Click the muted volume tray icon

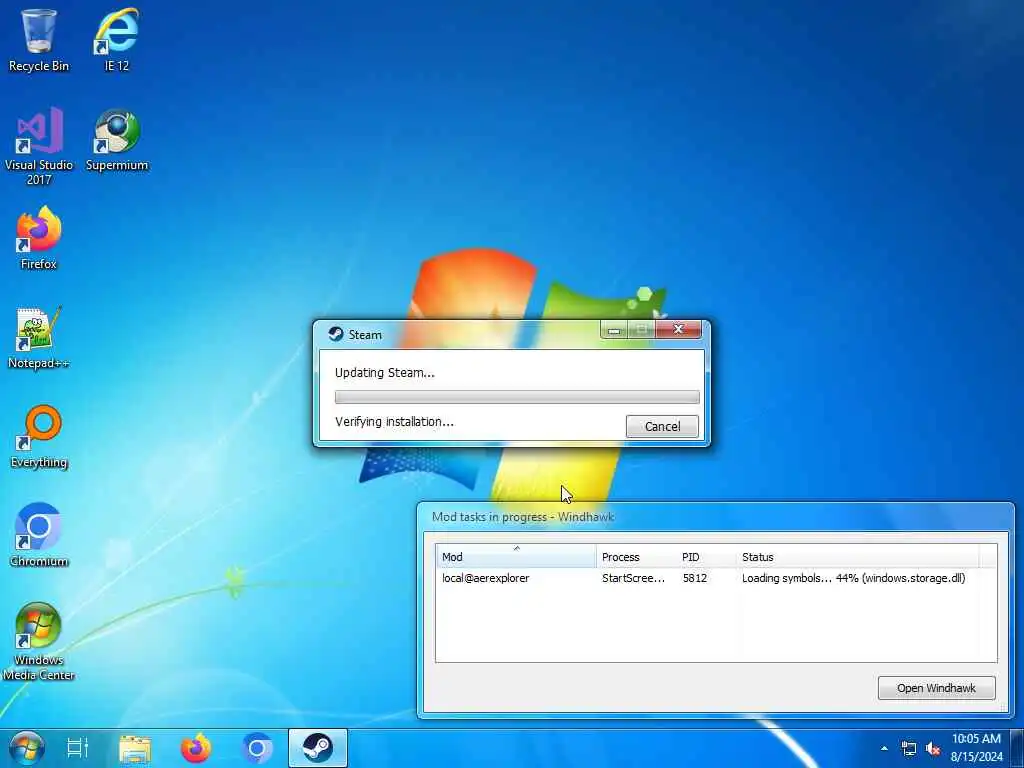coord(933,748)
